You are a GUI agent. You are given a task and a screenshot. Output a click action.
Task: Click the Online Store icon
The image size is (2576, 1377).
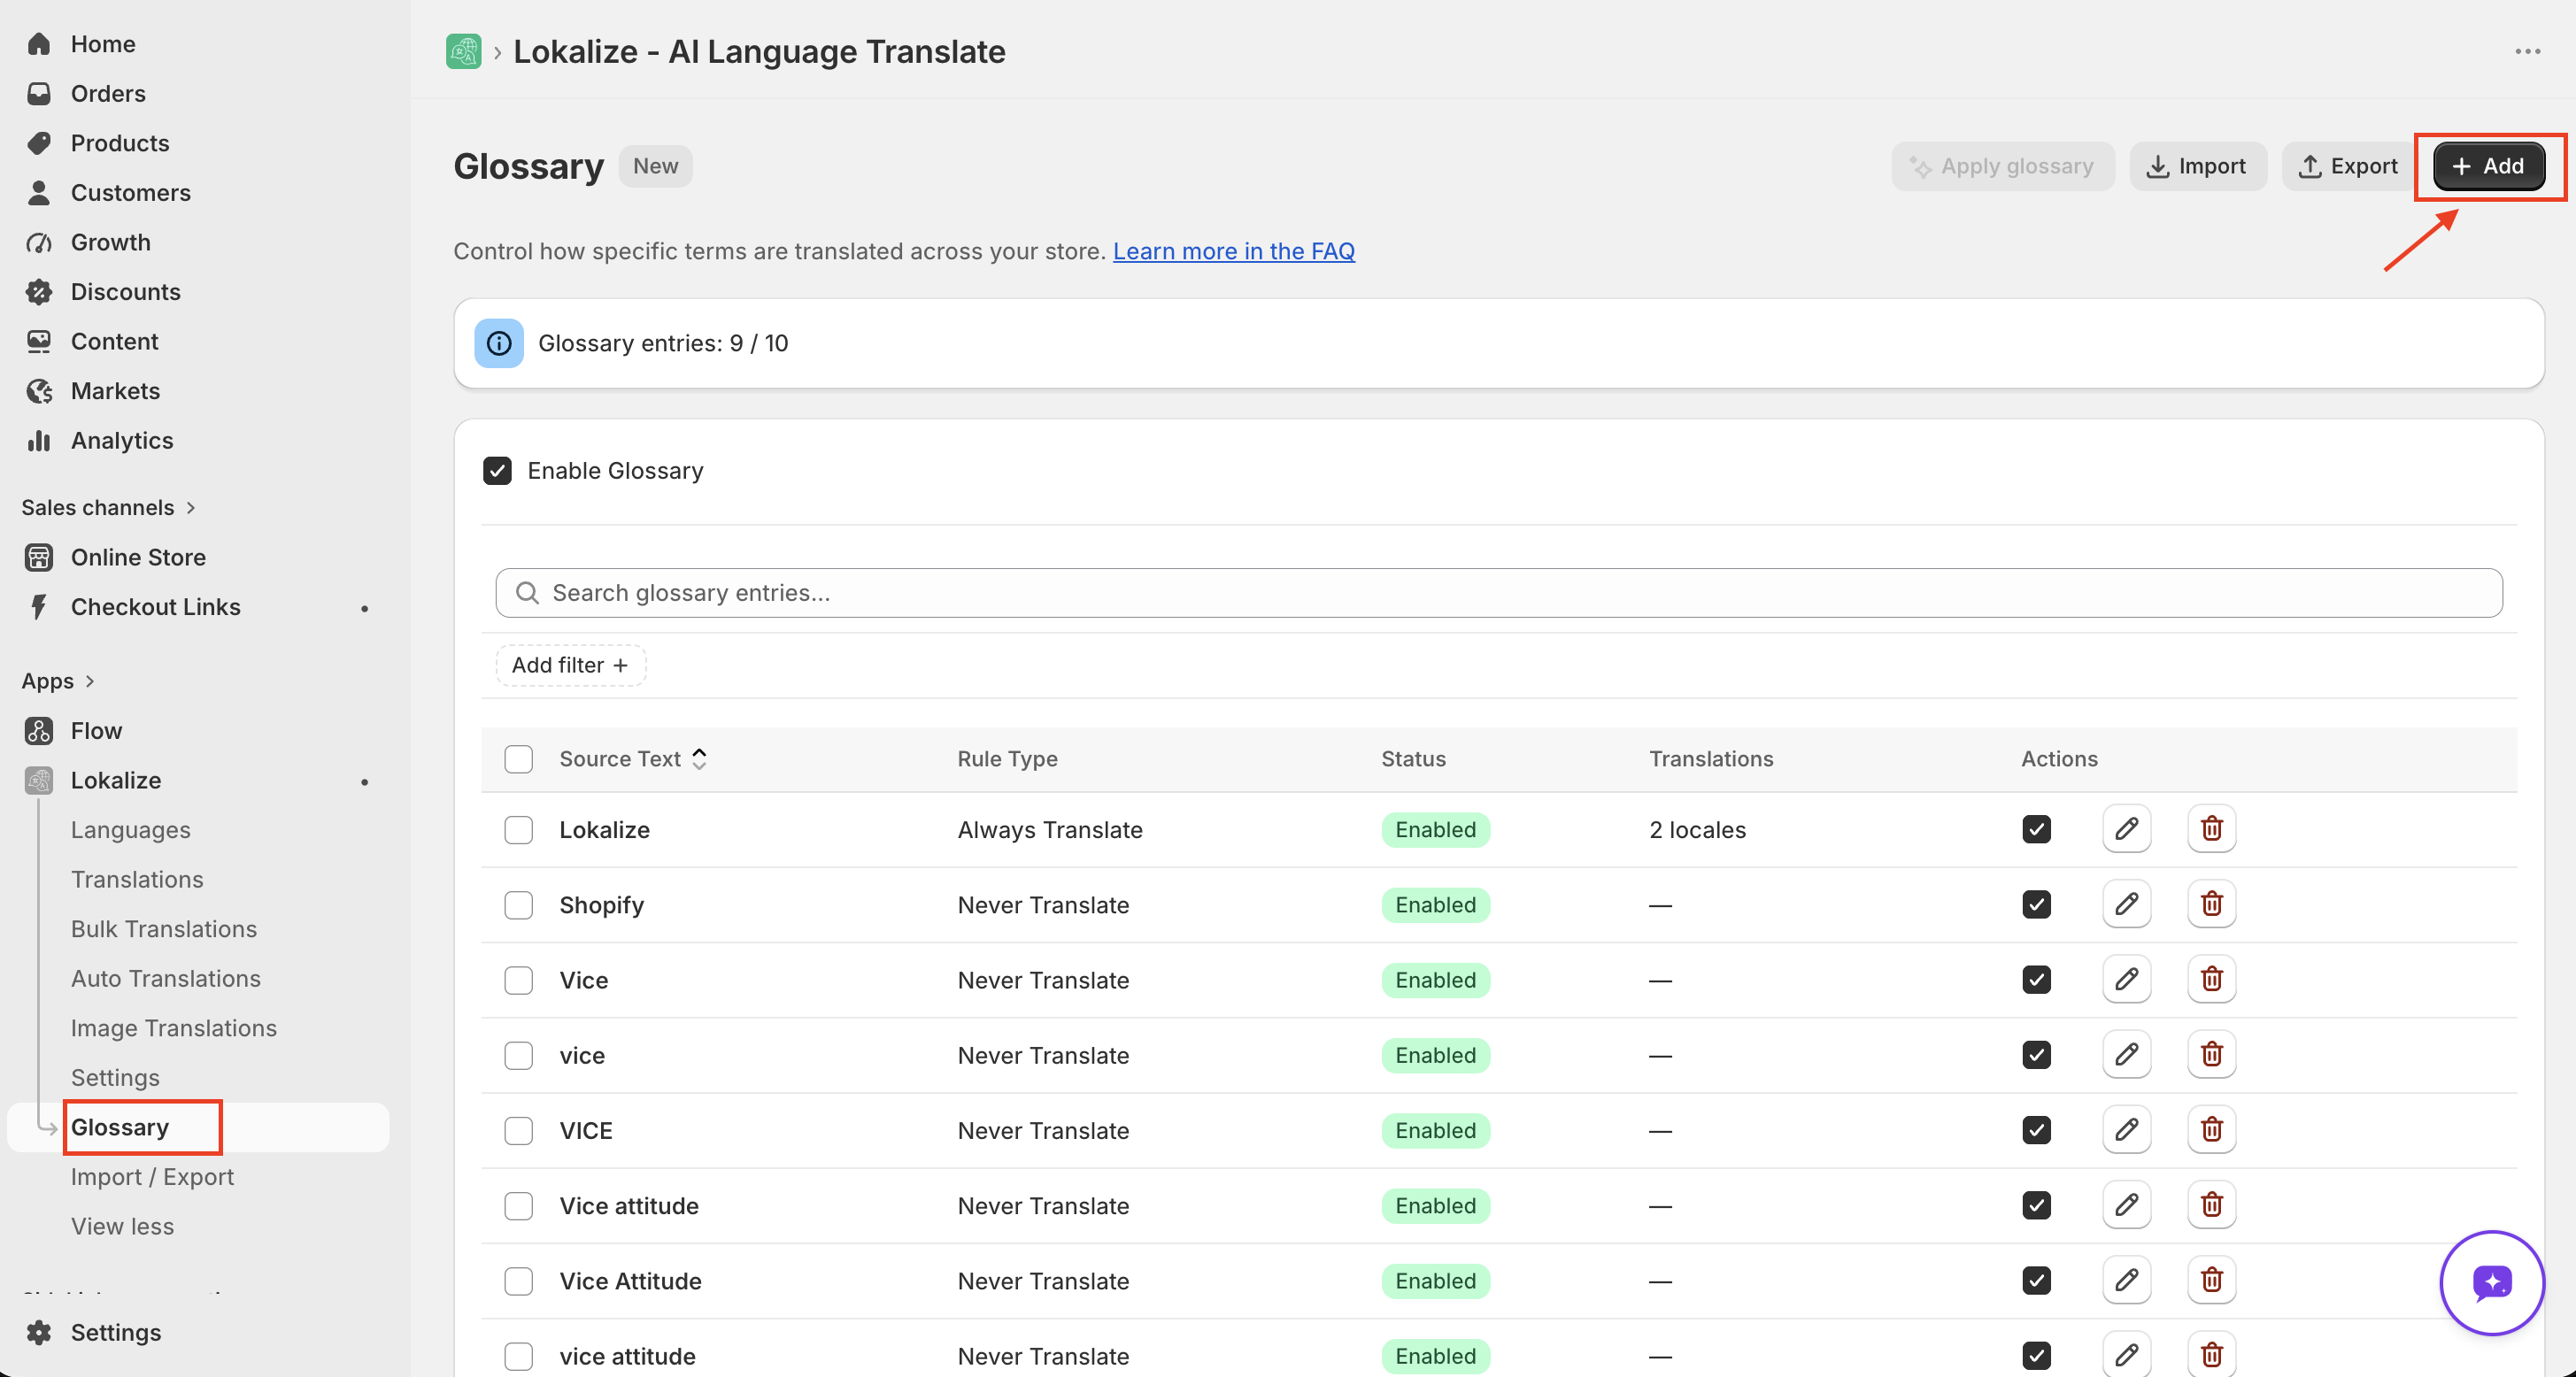click(39, 557)
